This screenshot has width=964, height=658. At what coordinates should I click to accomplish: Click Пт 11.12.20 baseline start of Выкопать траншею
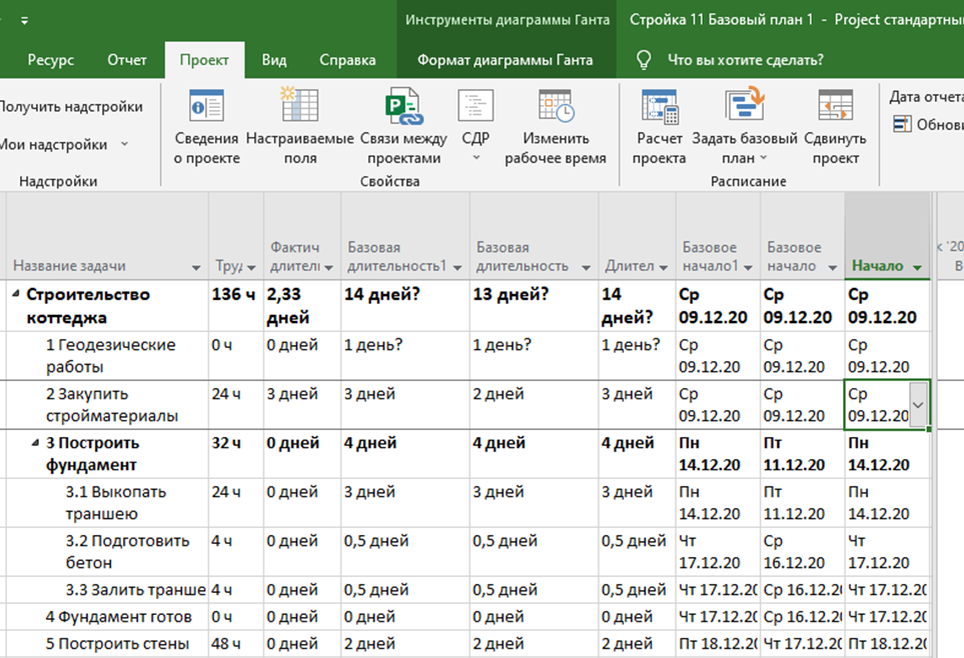coord(802,502)
